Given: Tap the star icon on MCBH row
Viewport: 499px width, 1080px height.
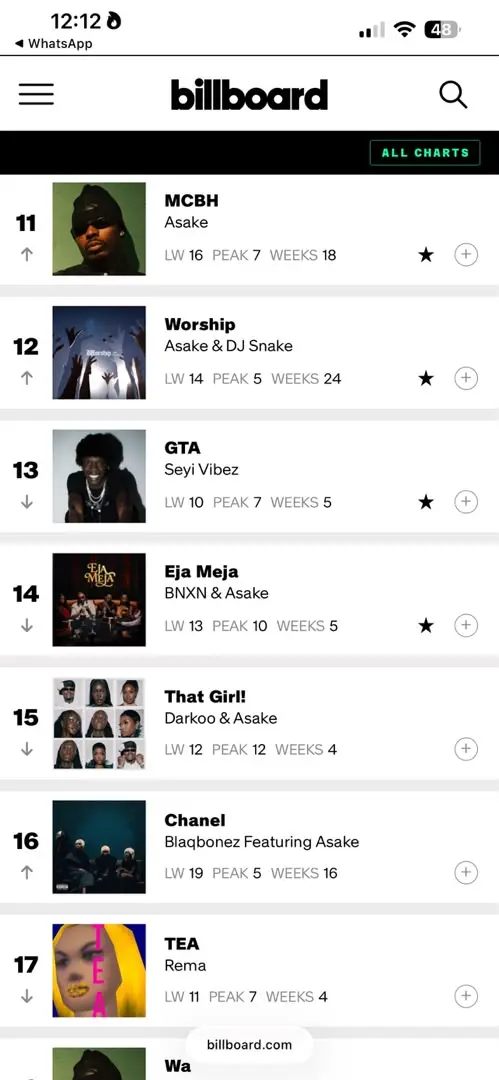Looking at the screenshot, I should 426,255.
